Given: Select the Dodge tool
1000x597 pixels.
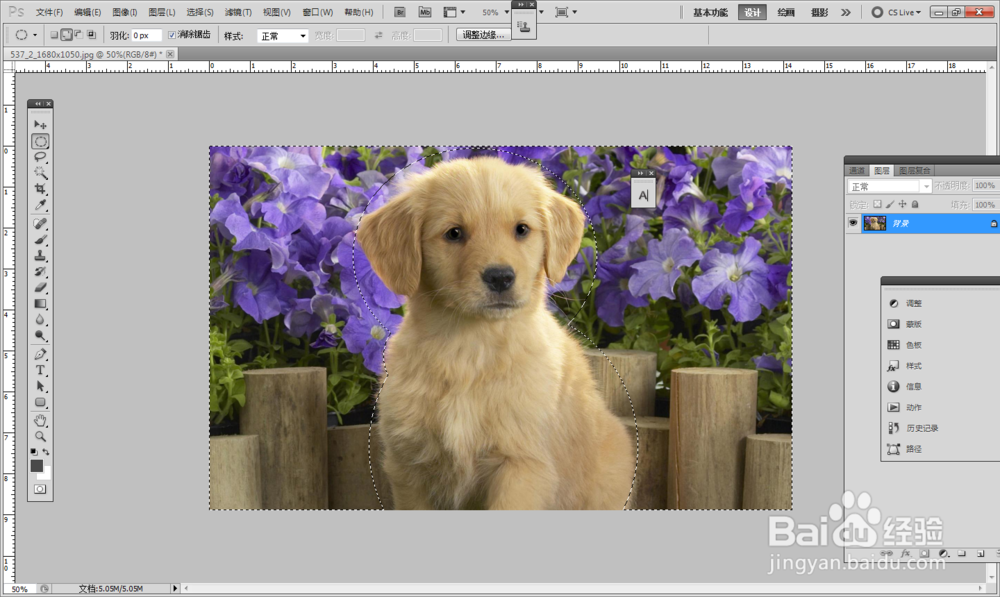Looking at the screenshot, I should pos(40,335).
